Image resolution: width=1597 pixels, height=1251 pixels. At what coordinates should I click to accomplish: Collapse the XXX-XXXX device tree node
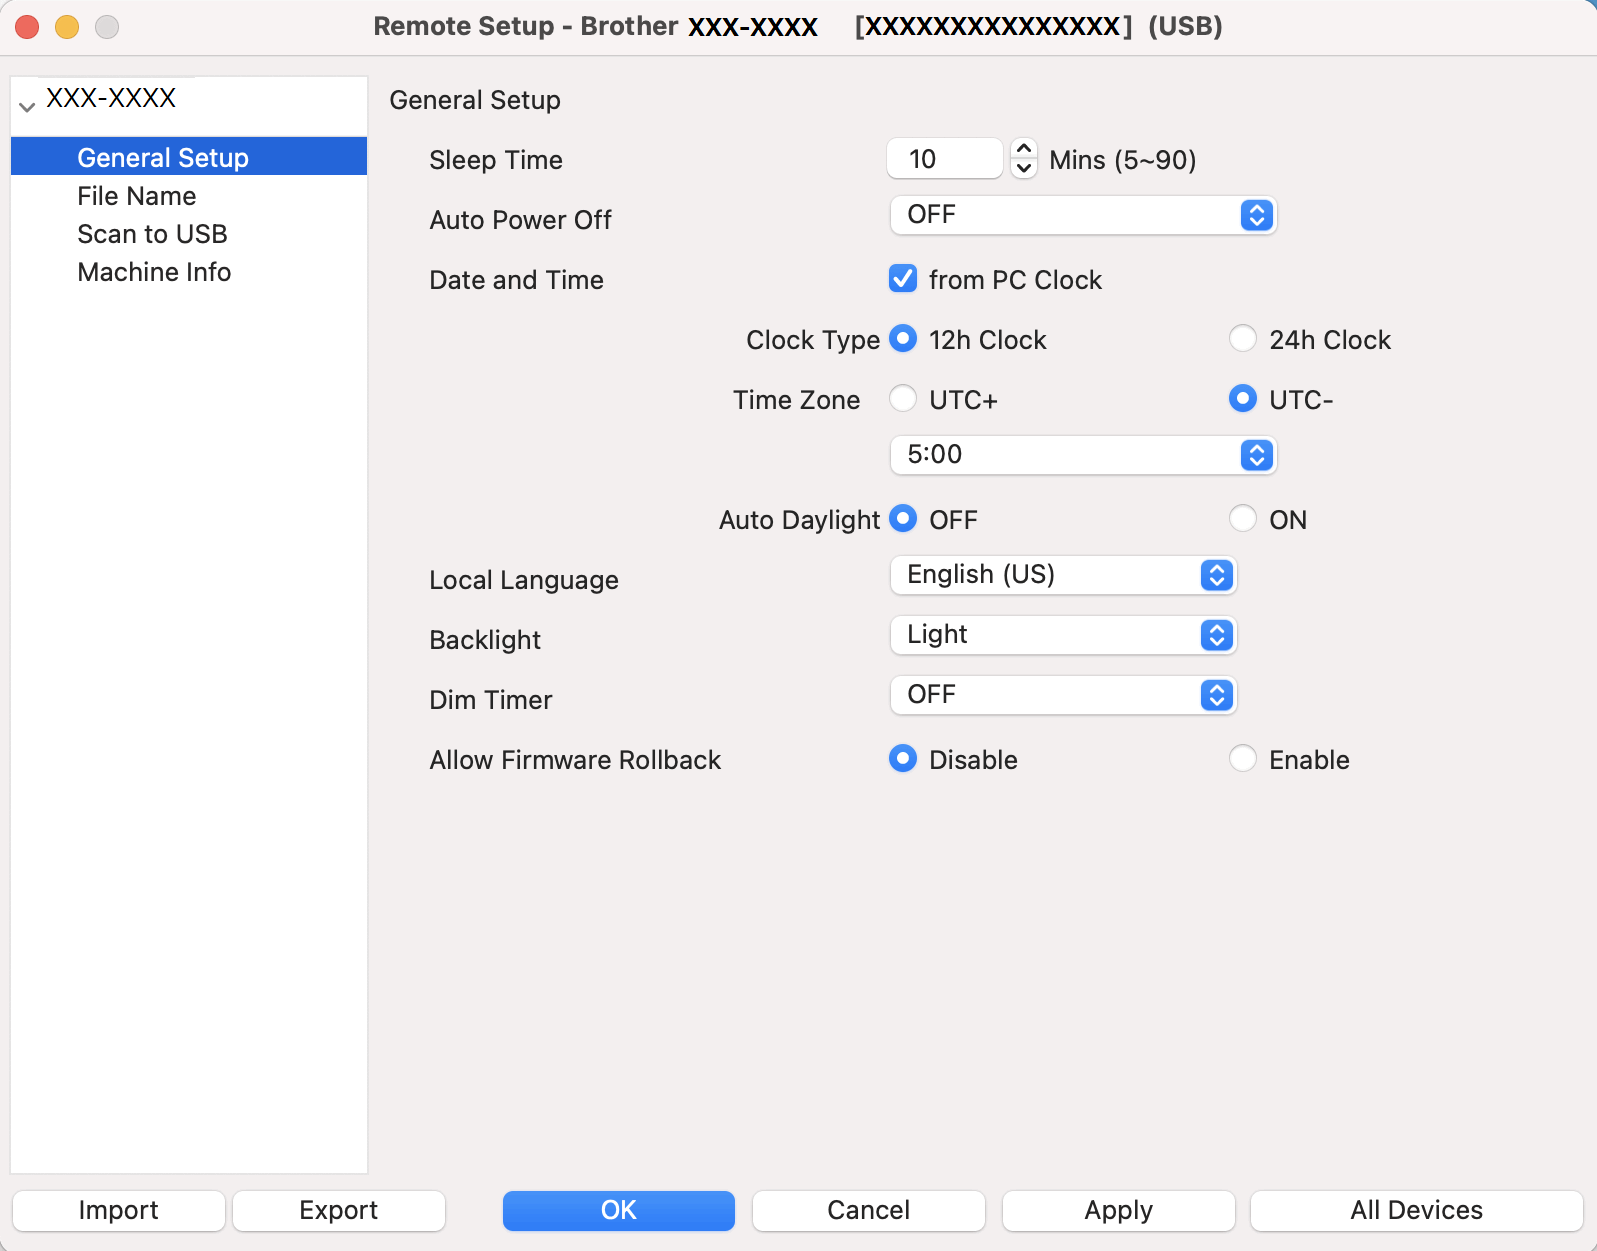(27, 105)
